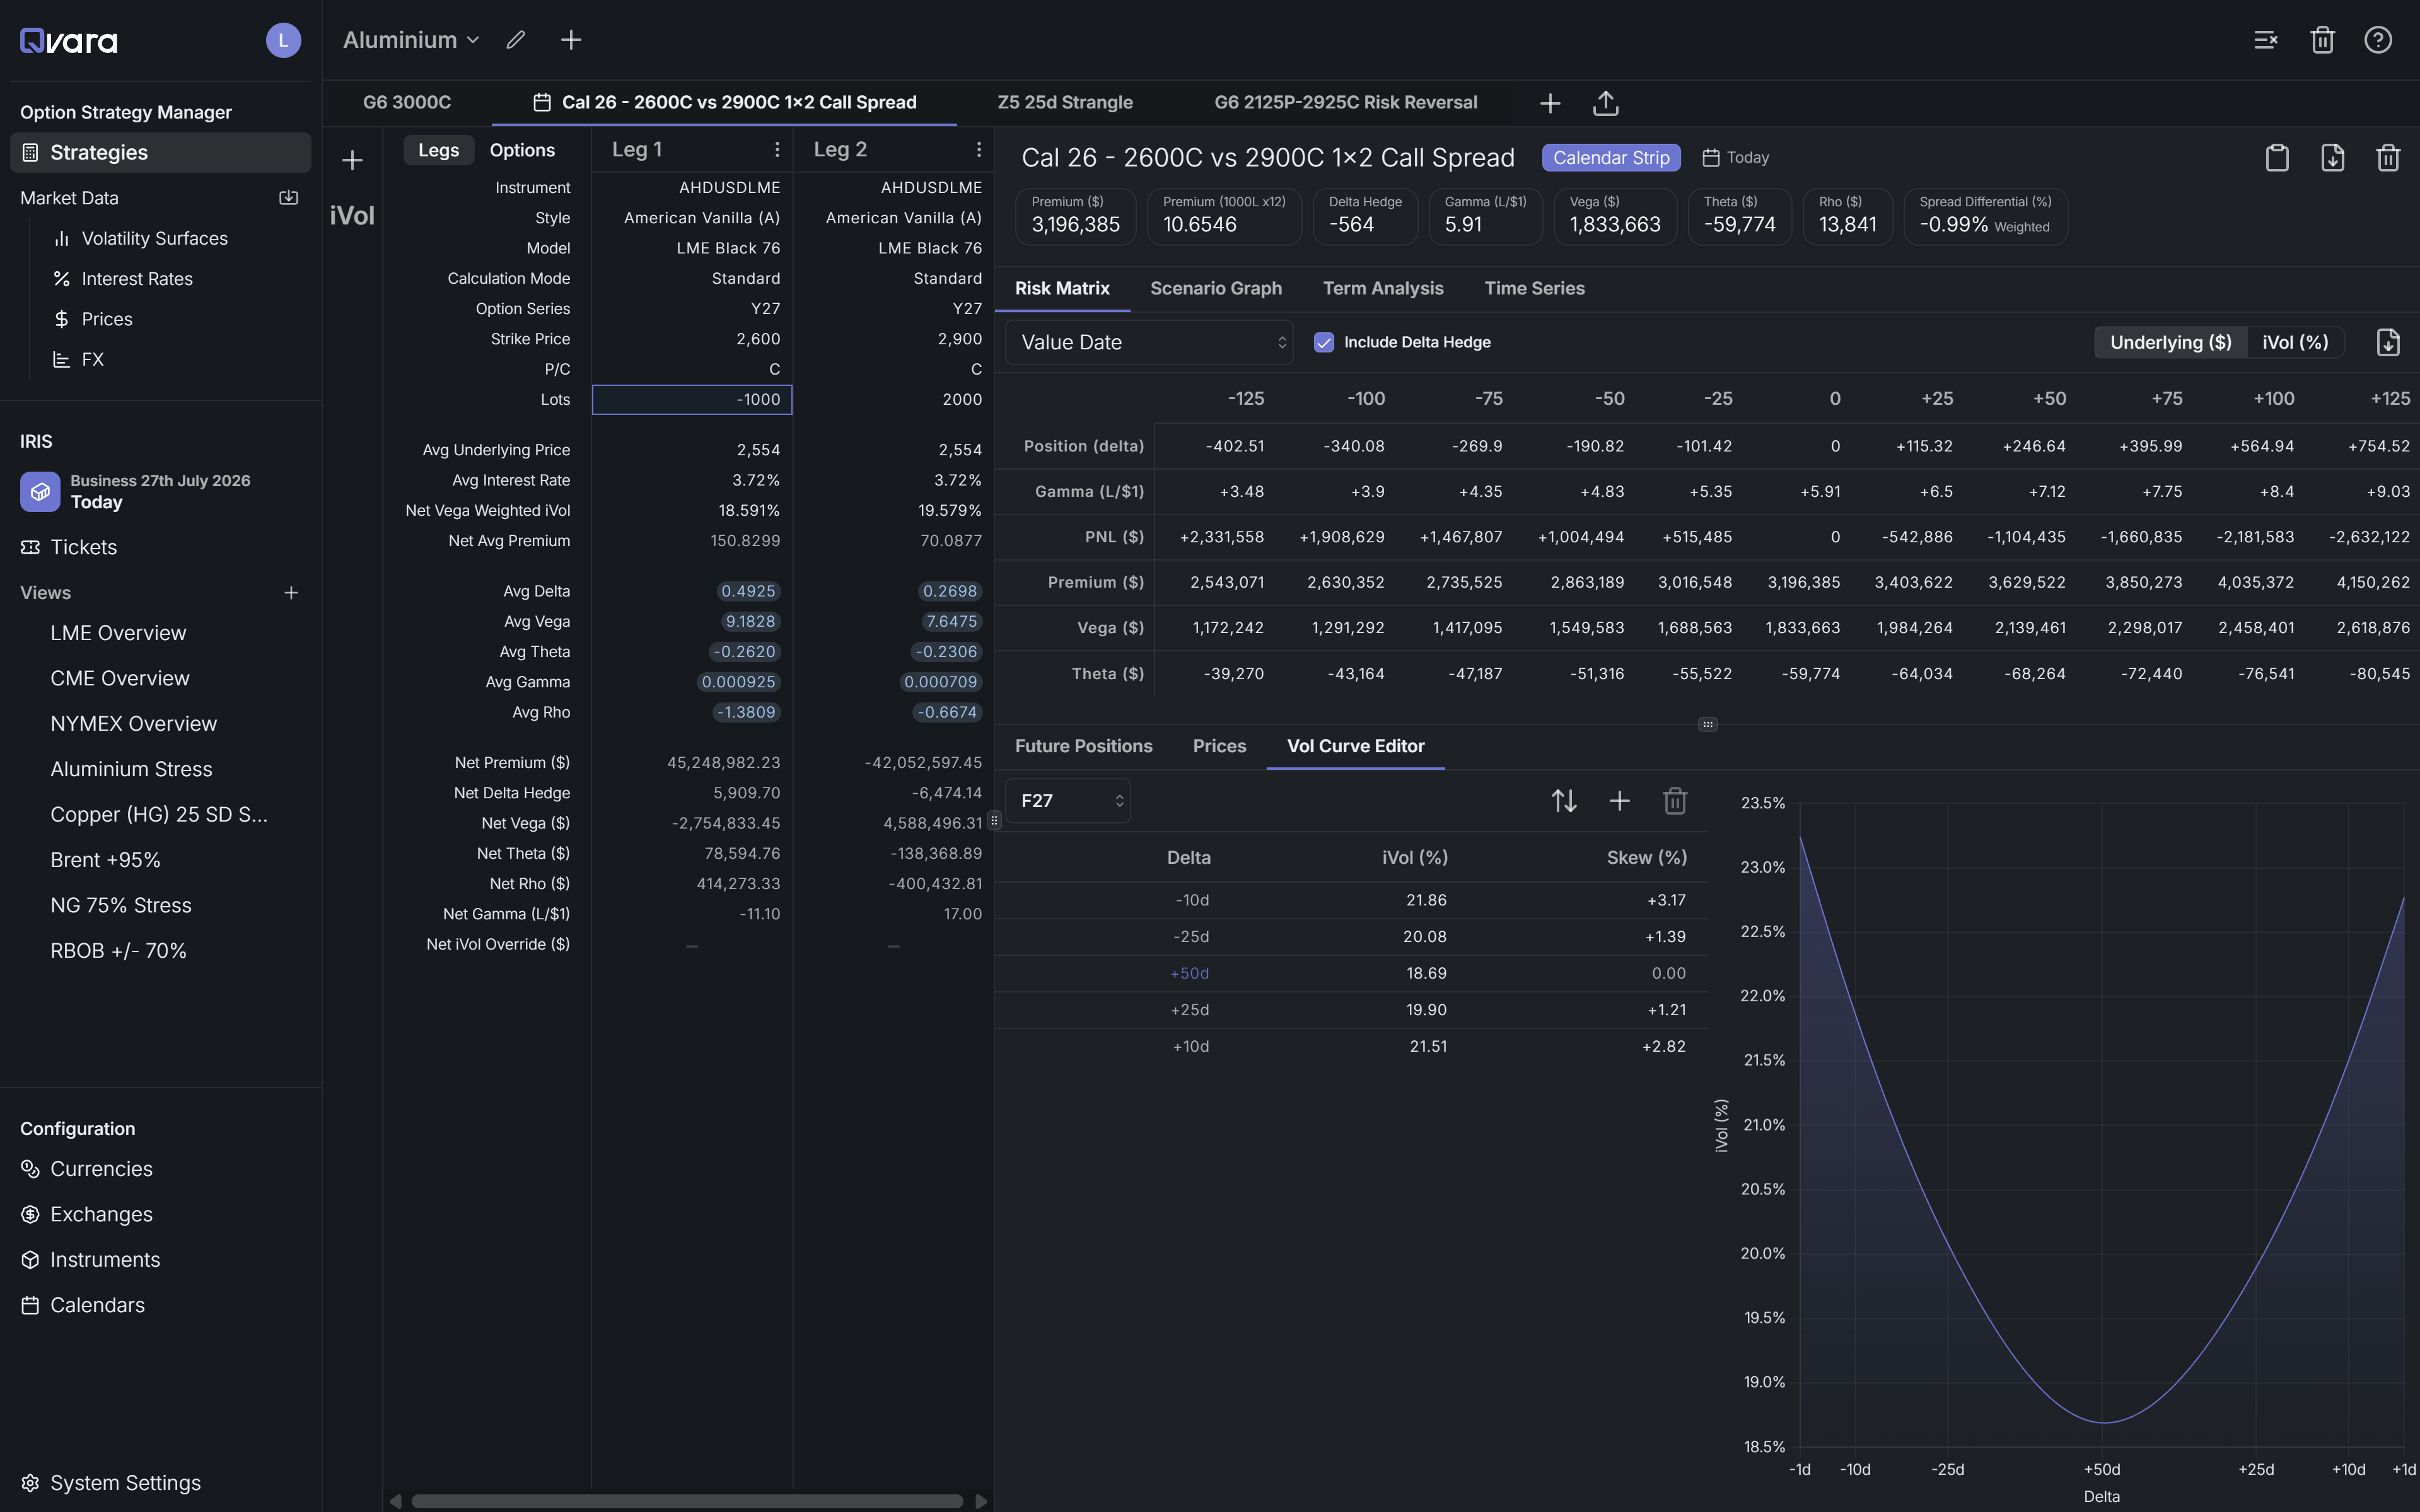2420x1512 pixels.
Task: Switch matrix axis to iVol (%)
Action: click(x=2295, y=342)
